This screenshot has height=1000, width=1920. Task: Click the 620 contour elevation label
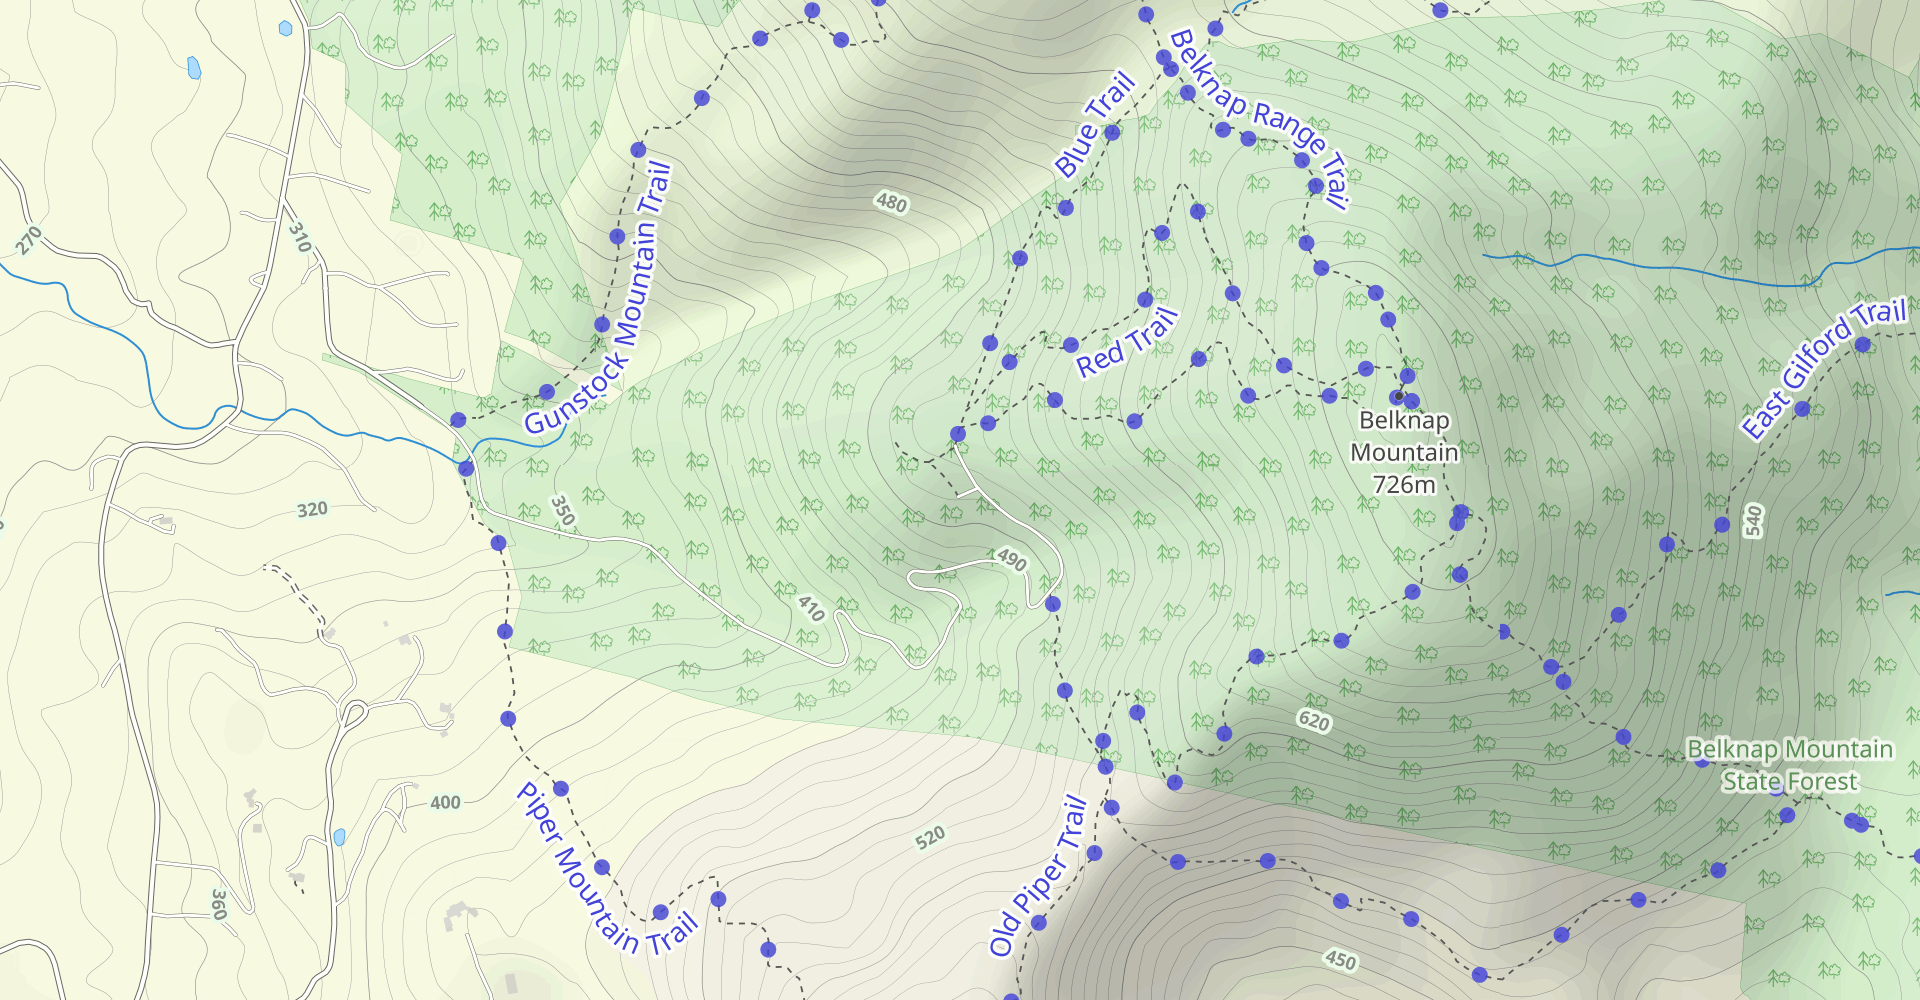[1313, 721]
